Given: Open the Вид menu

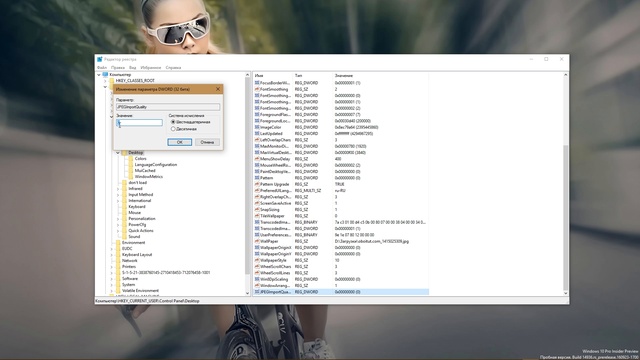Looking at the screenshot, I should pos(133,67).
